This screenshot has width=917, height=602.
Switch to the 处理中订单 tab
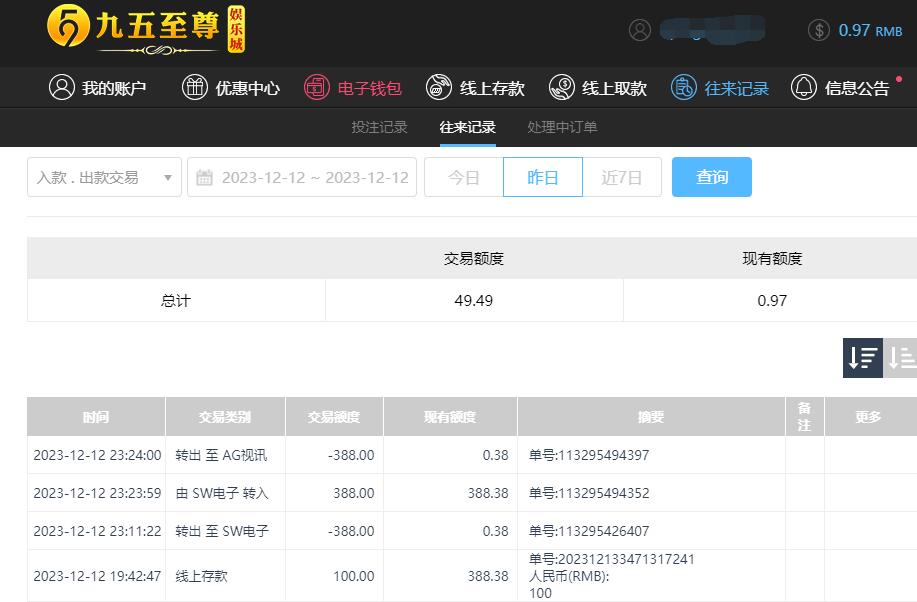(x=562, y=127)
